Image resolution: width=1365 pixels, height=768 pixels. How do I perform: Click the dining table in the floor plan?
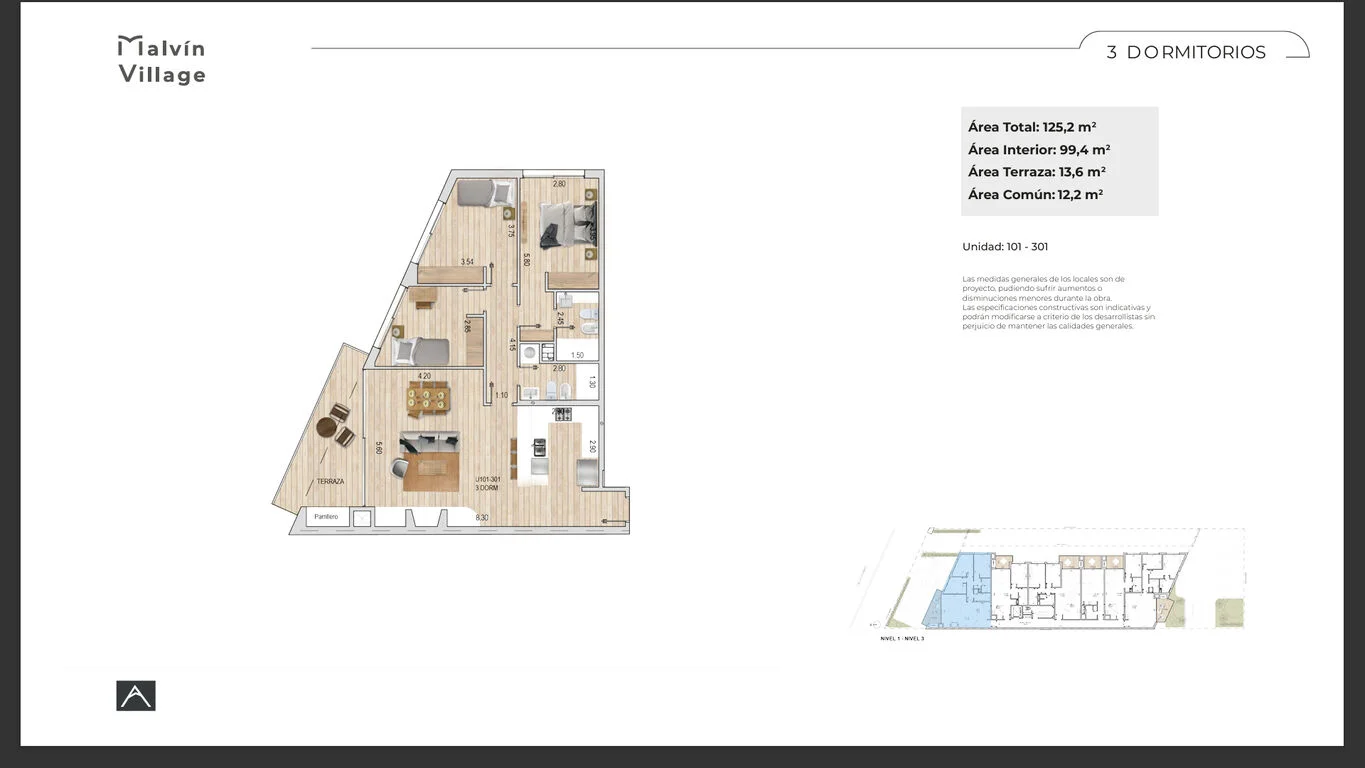pyautogui.click(x=428, y=400)
